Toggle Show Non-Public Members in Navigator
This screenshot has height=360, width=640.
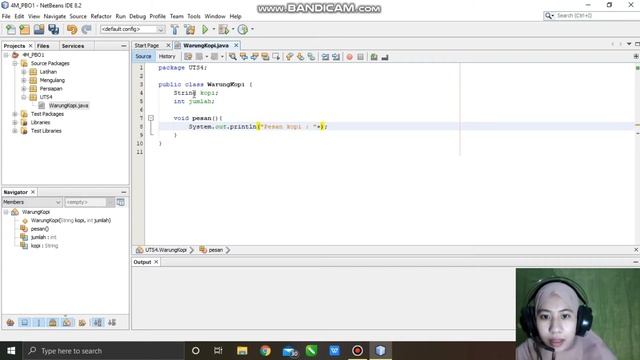(x=53, y=322)
